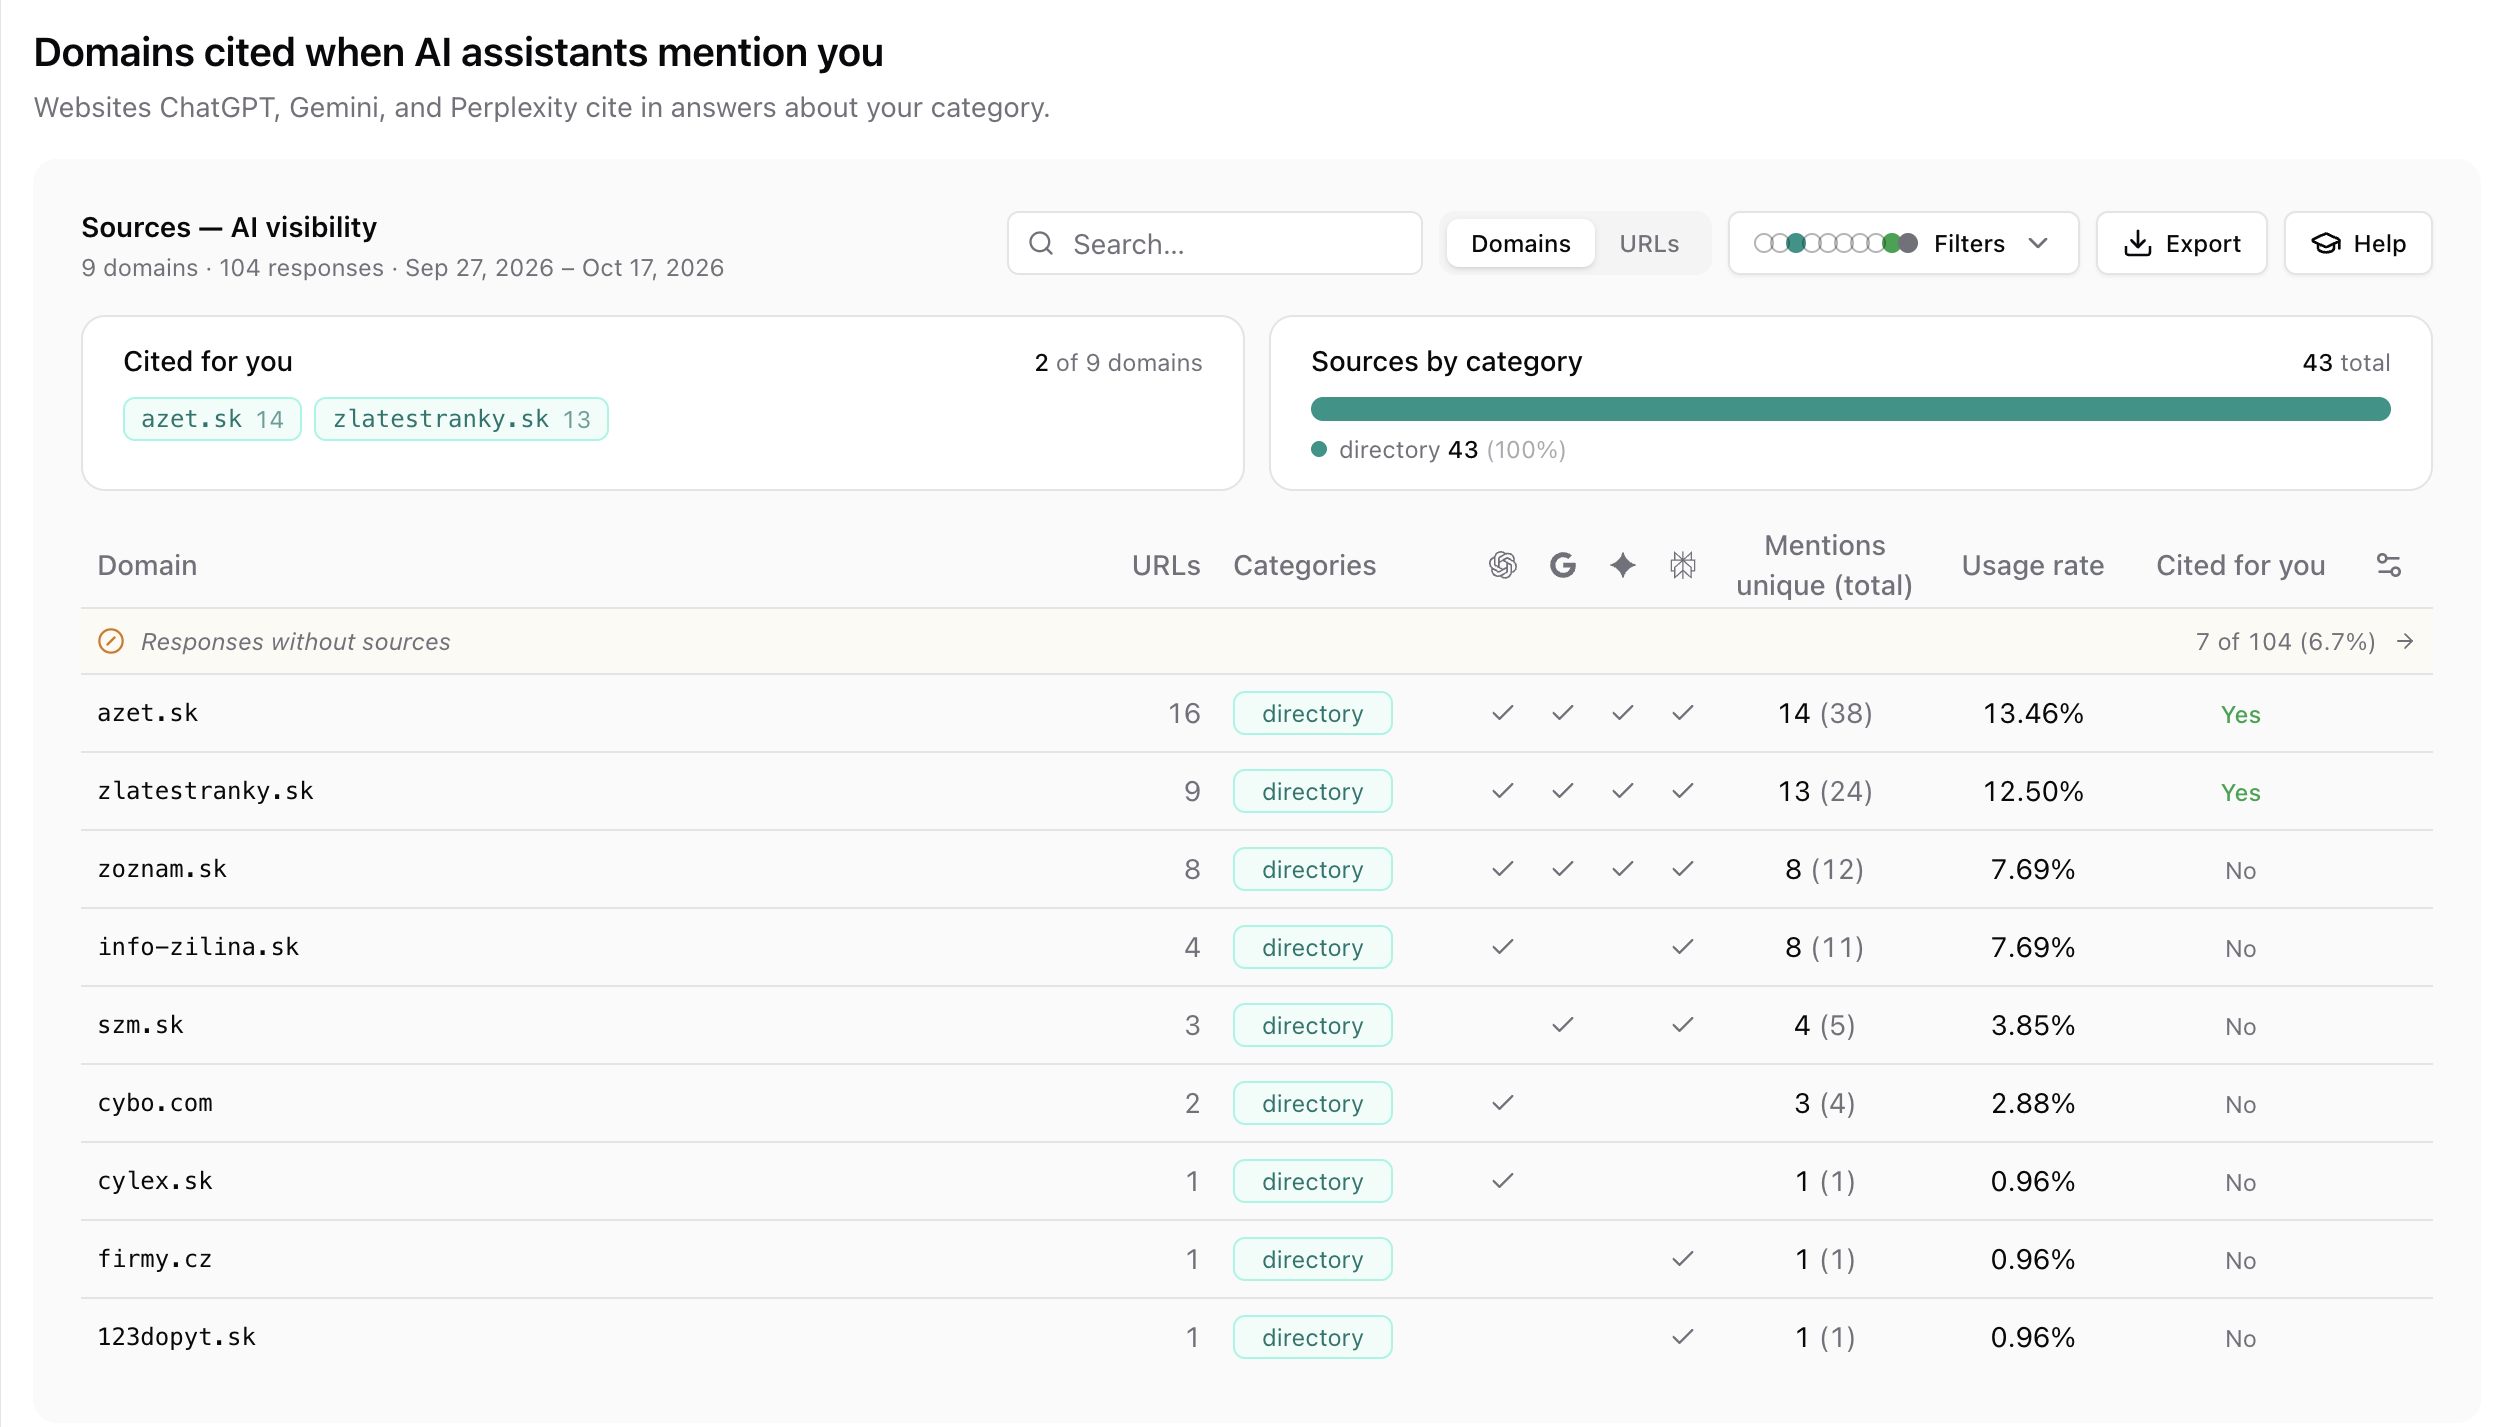Sort by the URLs column header

coord(1166,565)
